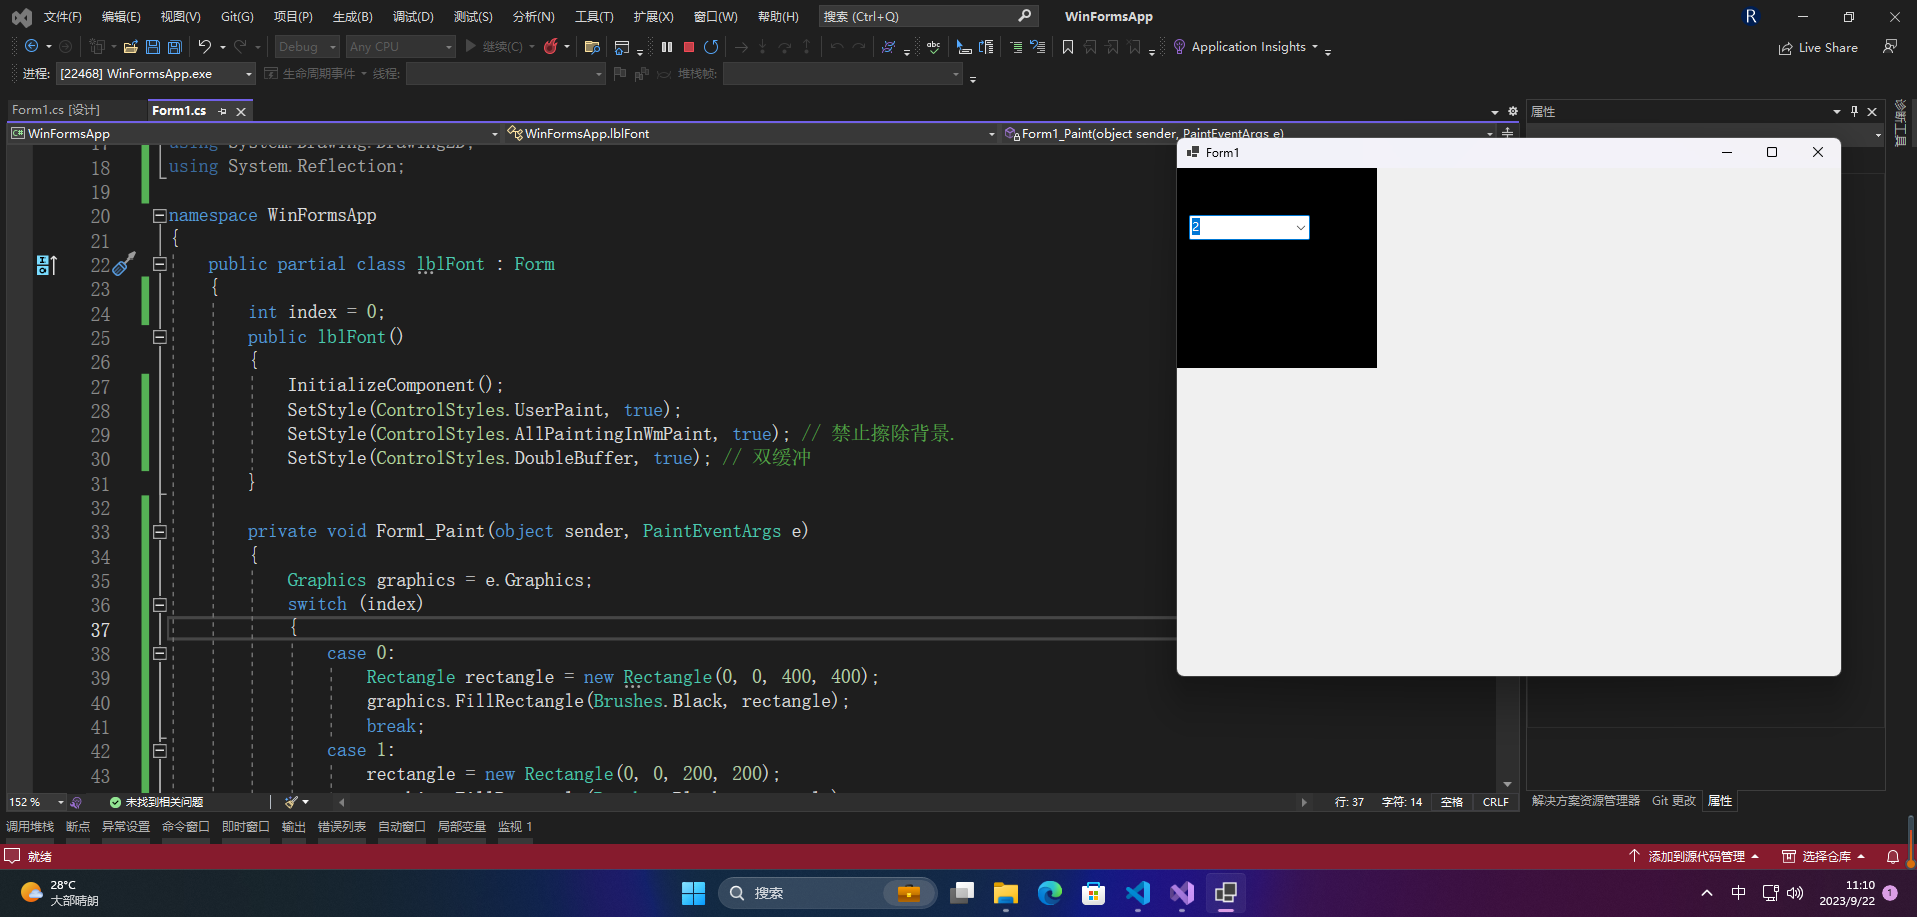
Task: Open the Form1_Paint member navigation dropdown
Action: click(x=1248, y=133)
